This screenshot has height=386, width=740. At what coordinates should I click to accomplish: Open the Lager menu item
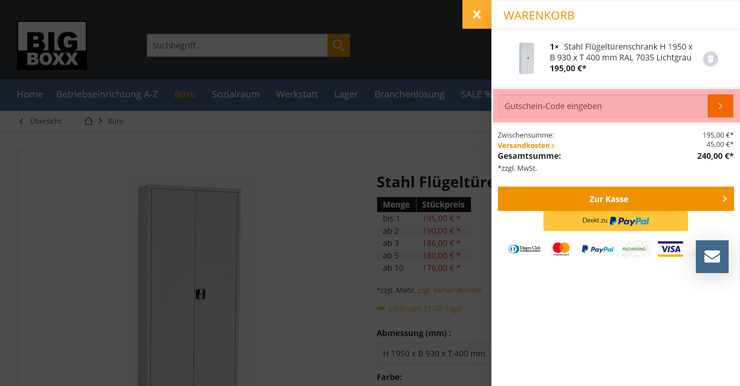pos(346,94)
